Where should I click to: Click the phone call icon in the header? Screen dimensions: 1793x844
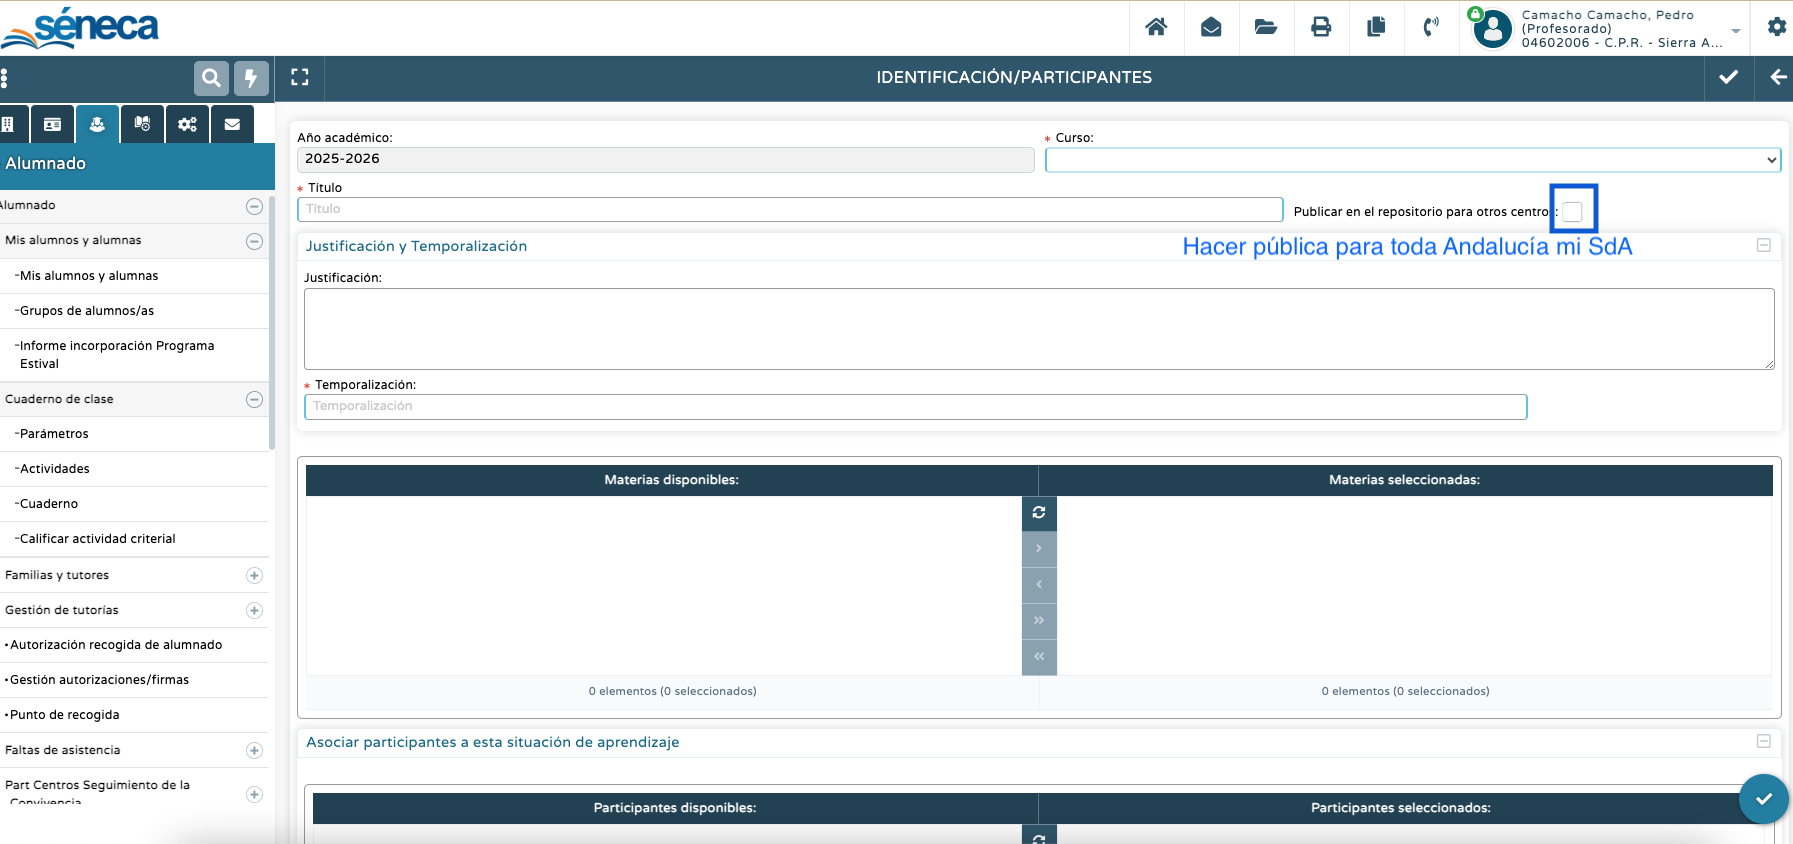coord(1431,27)
